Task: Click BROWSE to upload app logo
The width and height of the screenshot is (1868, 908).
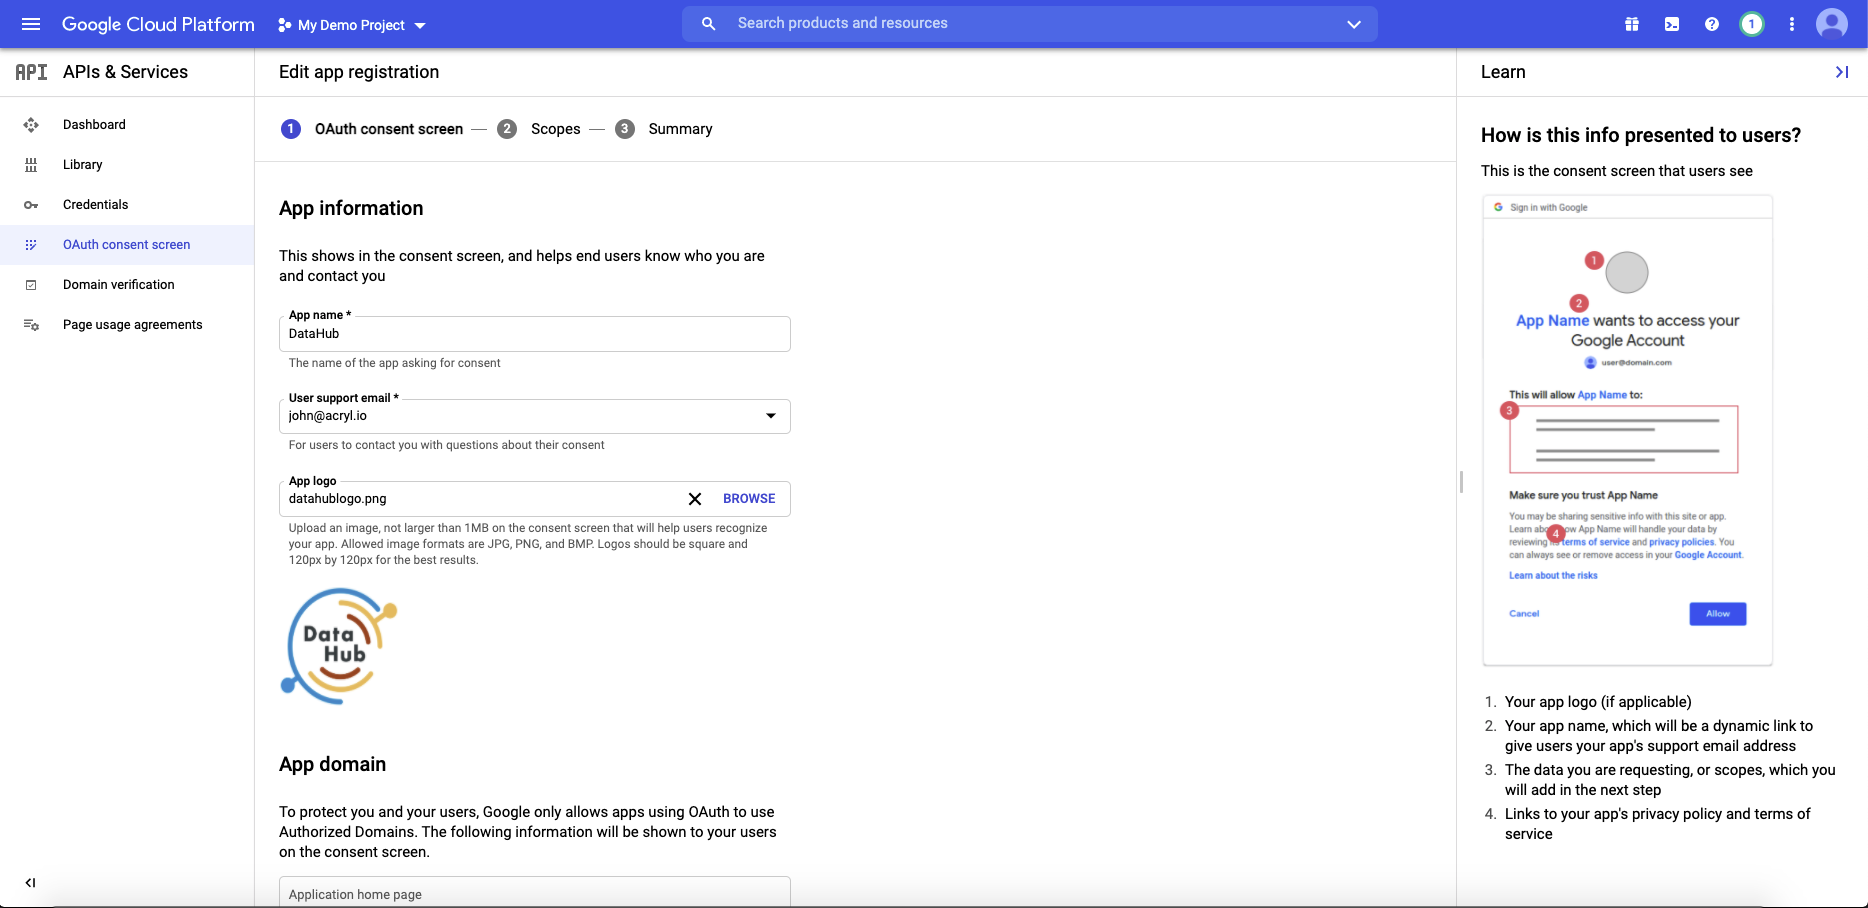Action: click(748, 498)
